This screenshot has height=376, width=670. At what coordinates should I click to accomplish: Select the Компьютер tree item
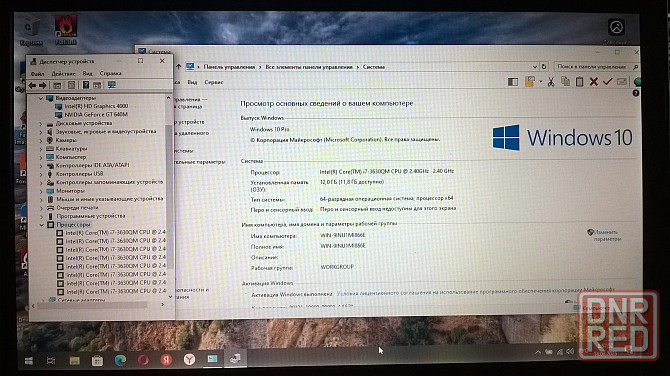[x=71, y=157]
